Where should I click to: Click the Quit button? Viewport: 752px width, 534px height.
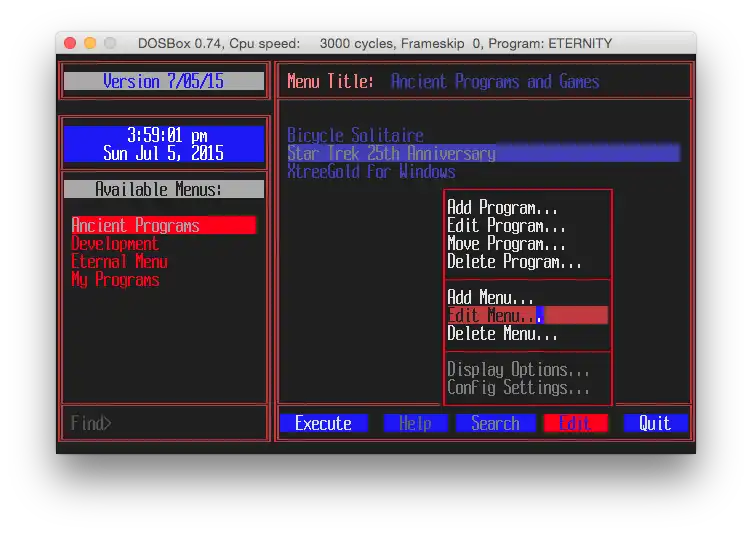click(x=656, y=423)
